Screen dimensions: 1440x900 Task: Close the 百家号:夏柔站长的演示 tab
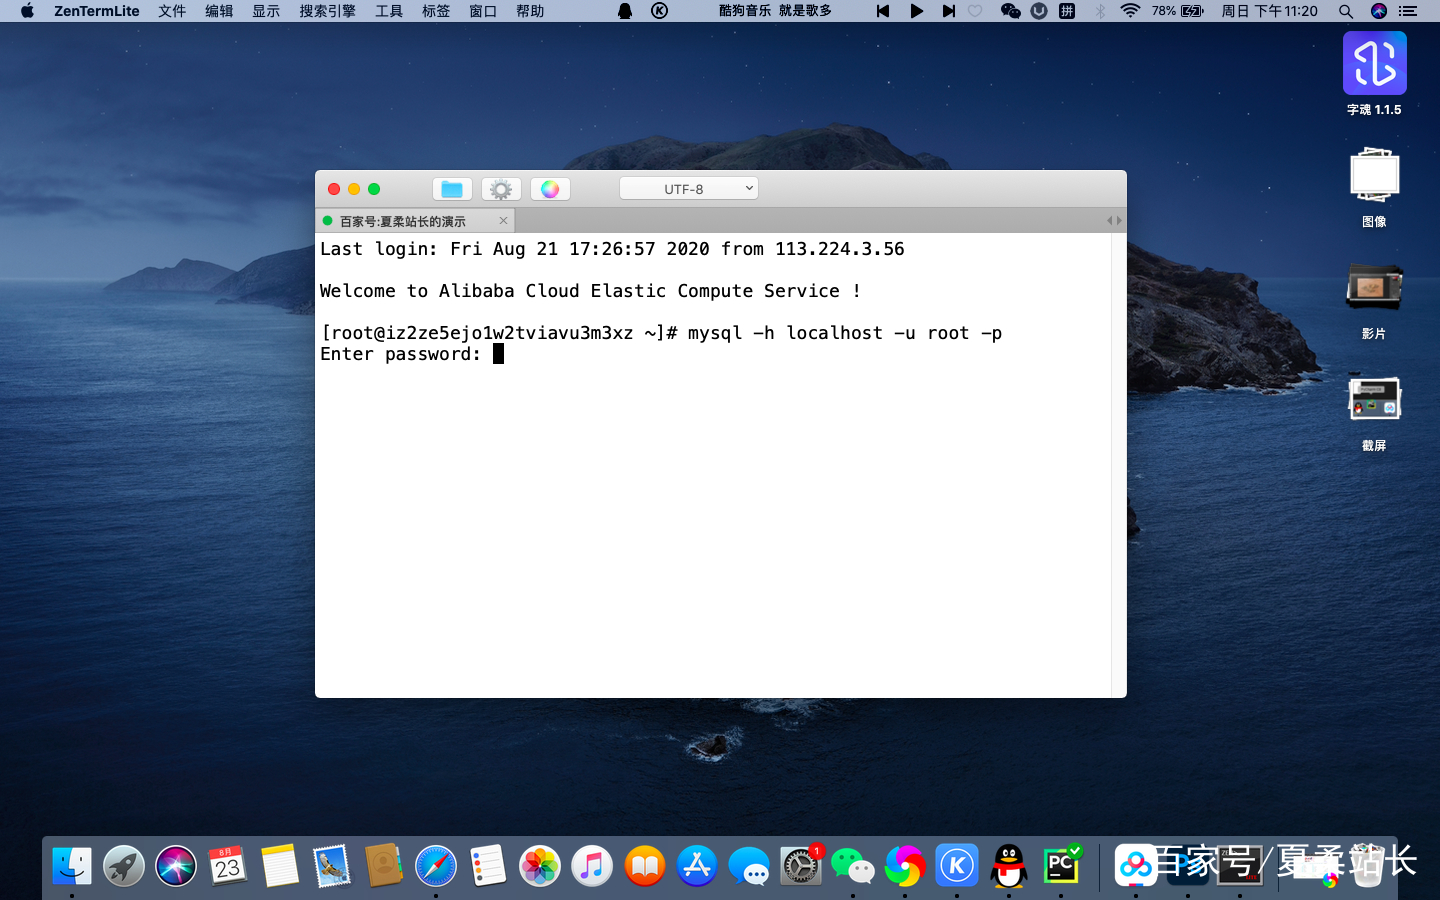[x=503, y=221]
